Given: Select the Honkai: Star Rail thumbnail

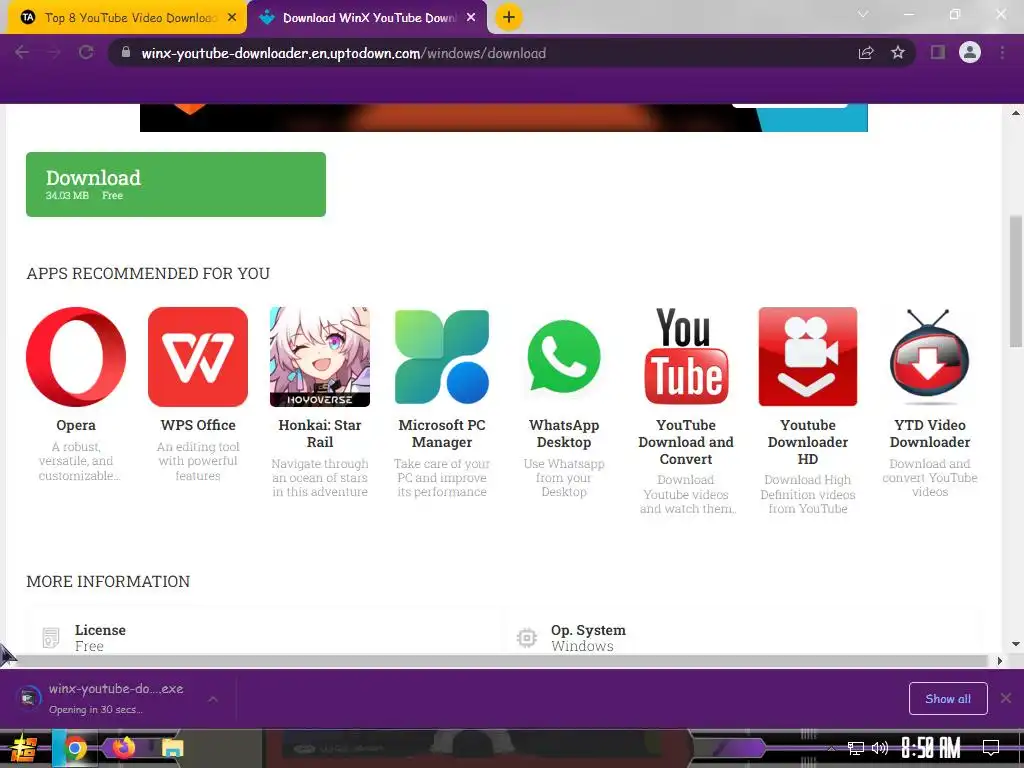Looking at the screenshot, I should tap(320, 357).
